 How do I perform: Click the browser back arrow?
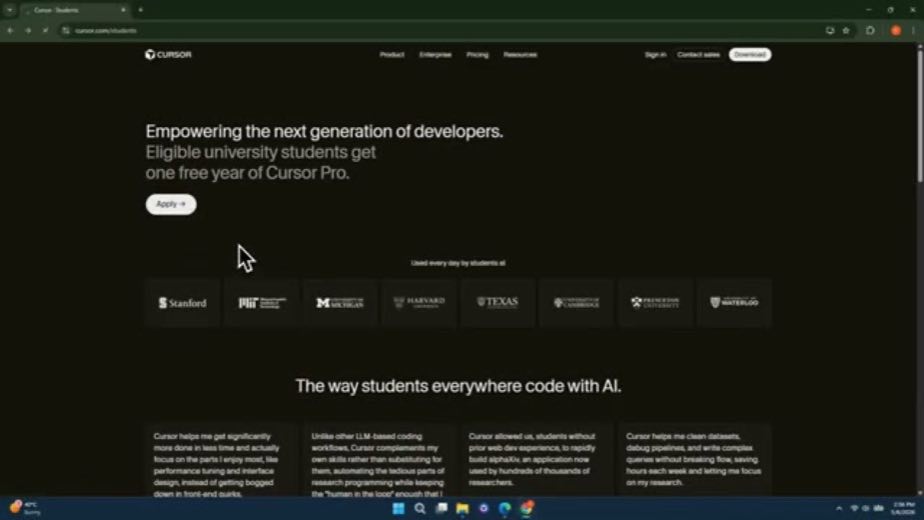coord(10,31)
